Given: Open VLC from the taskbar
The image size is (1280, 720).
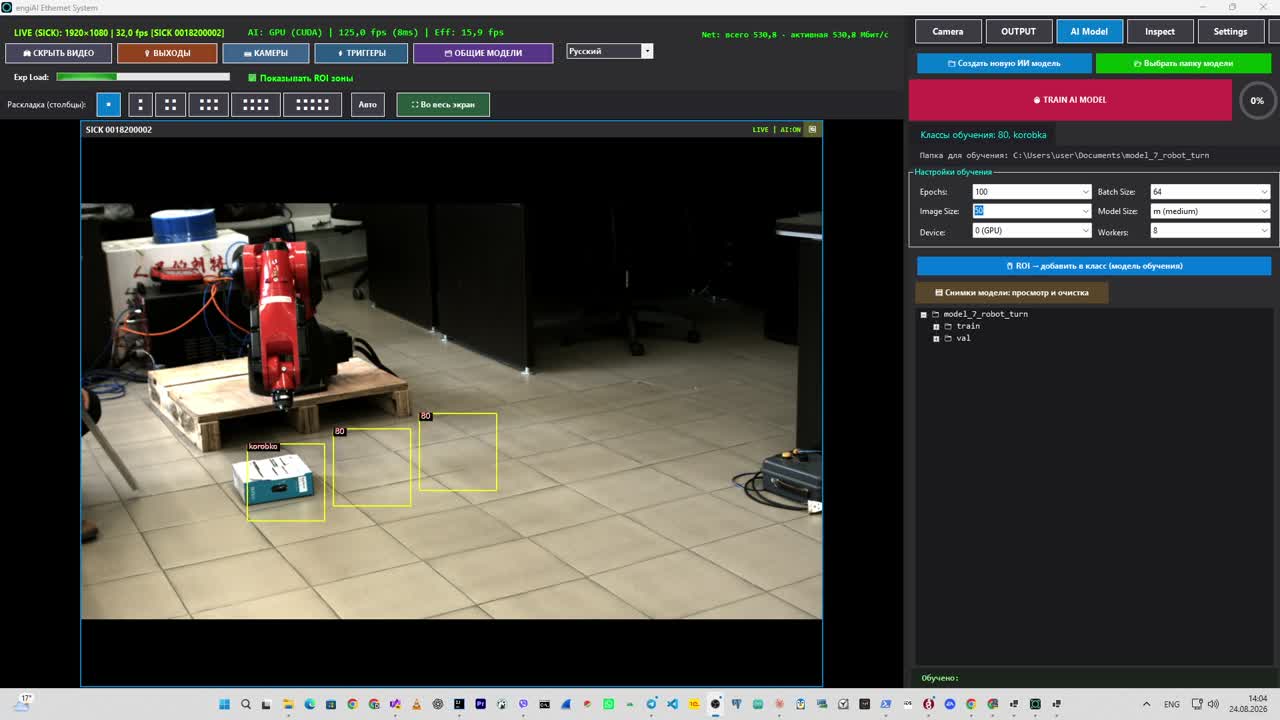Looking at the screenshot, I should click(x=417, y=704).
